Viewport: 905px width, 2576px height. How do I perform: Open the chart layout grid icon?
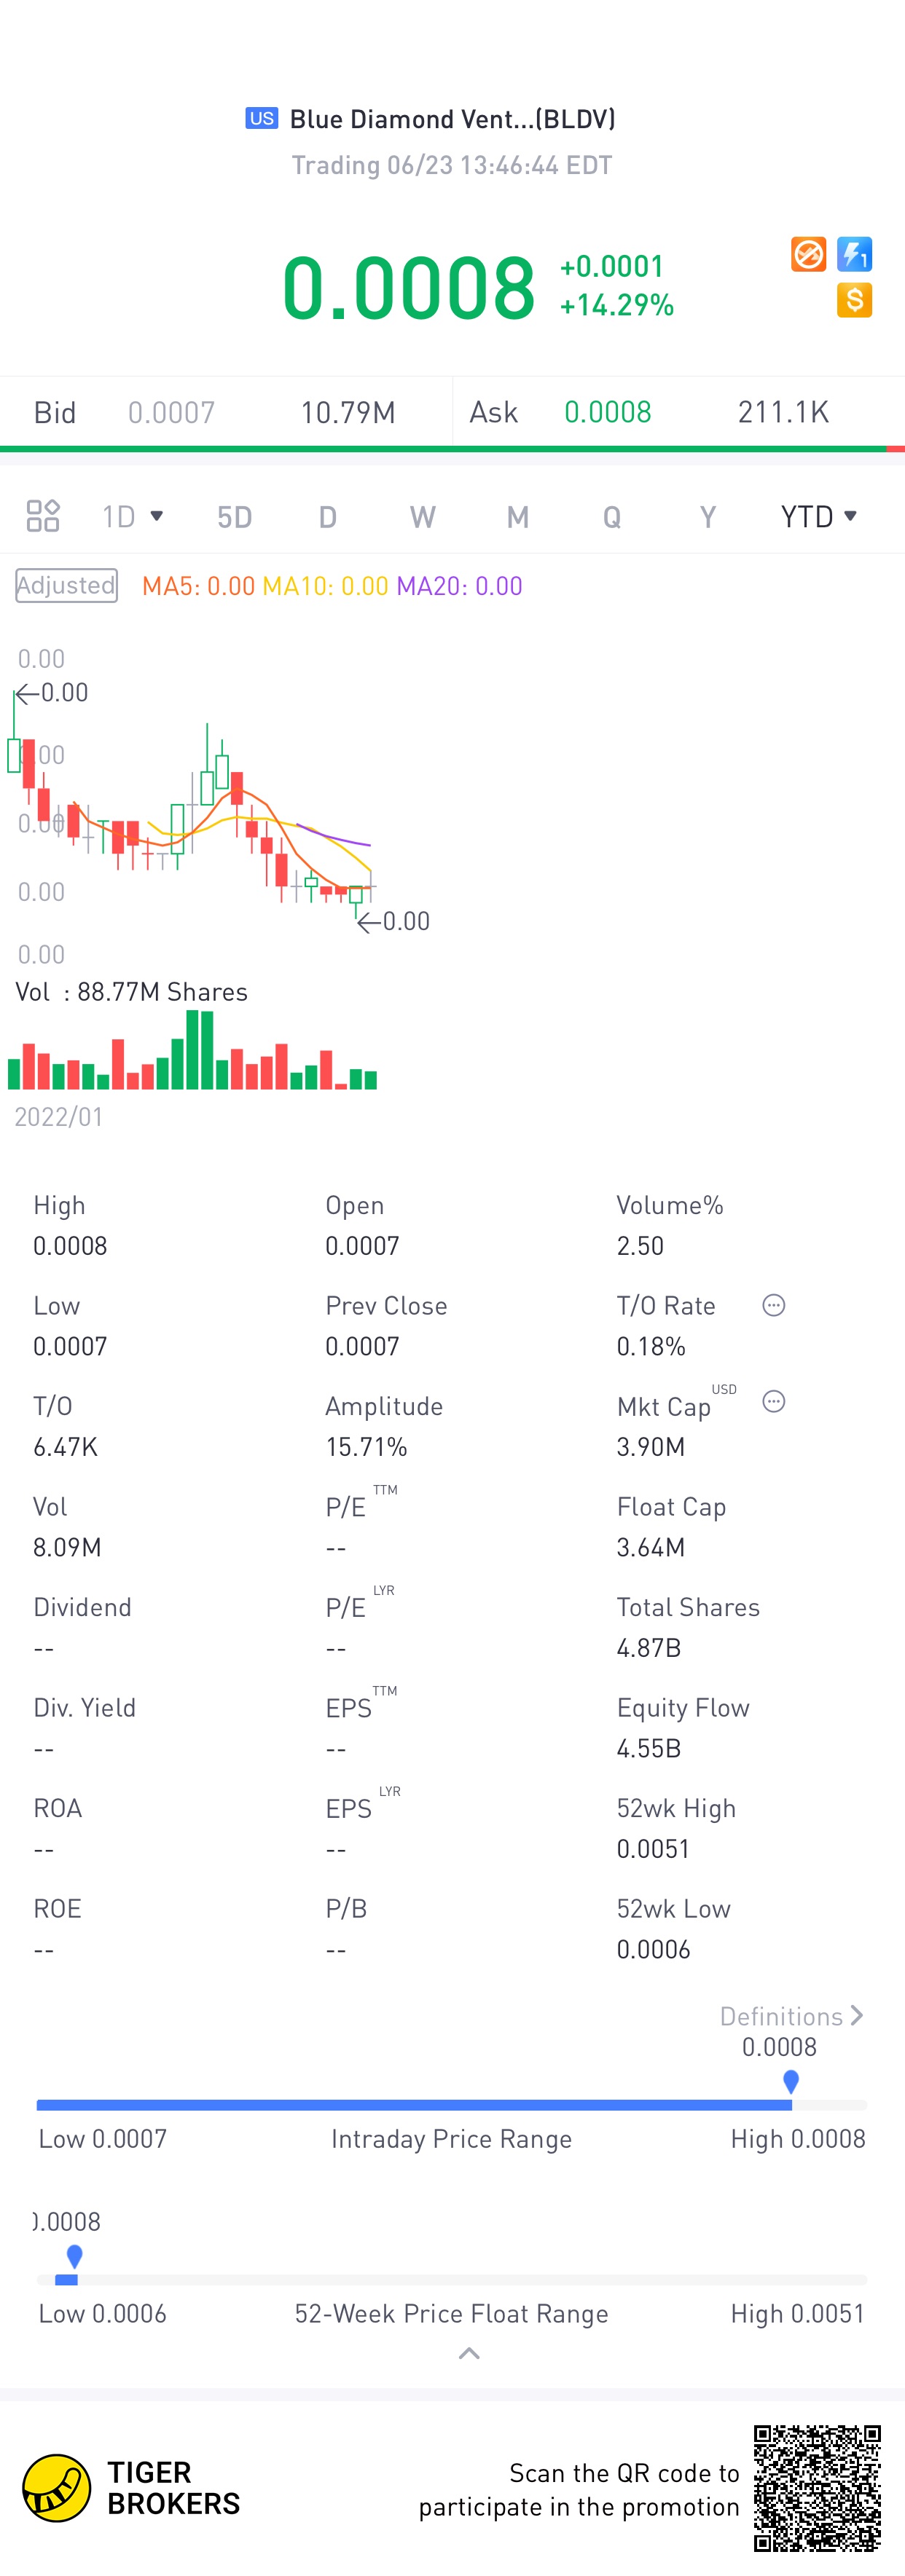click(x=43, y=516)
